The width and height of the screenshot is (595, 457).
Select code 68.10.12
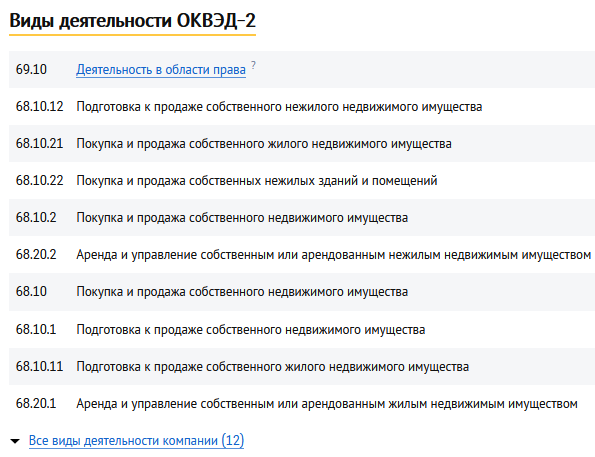39,107
